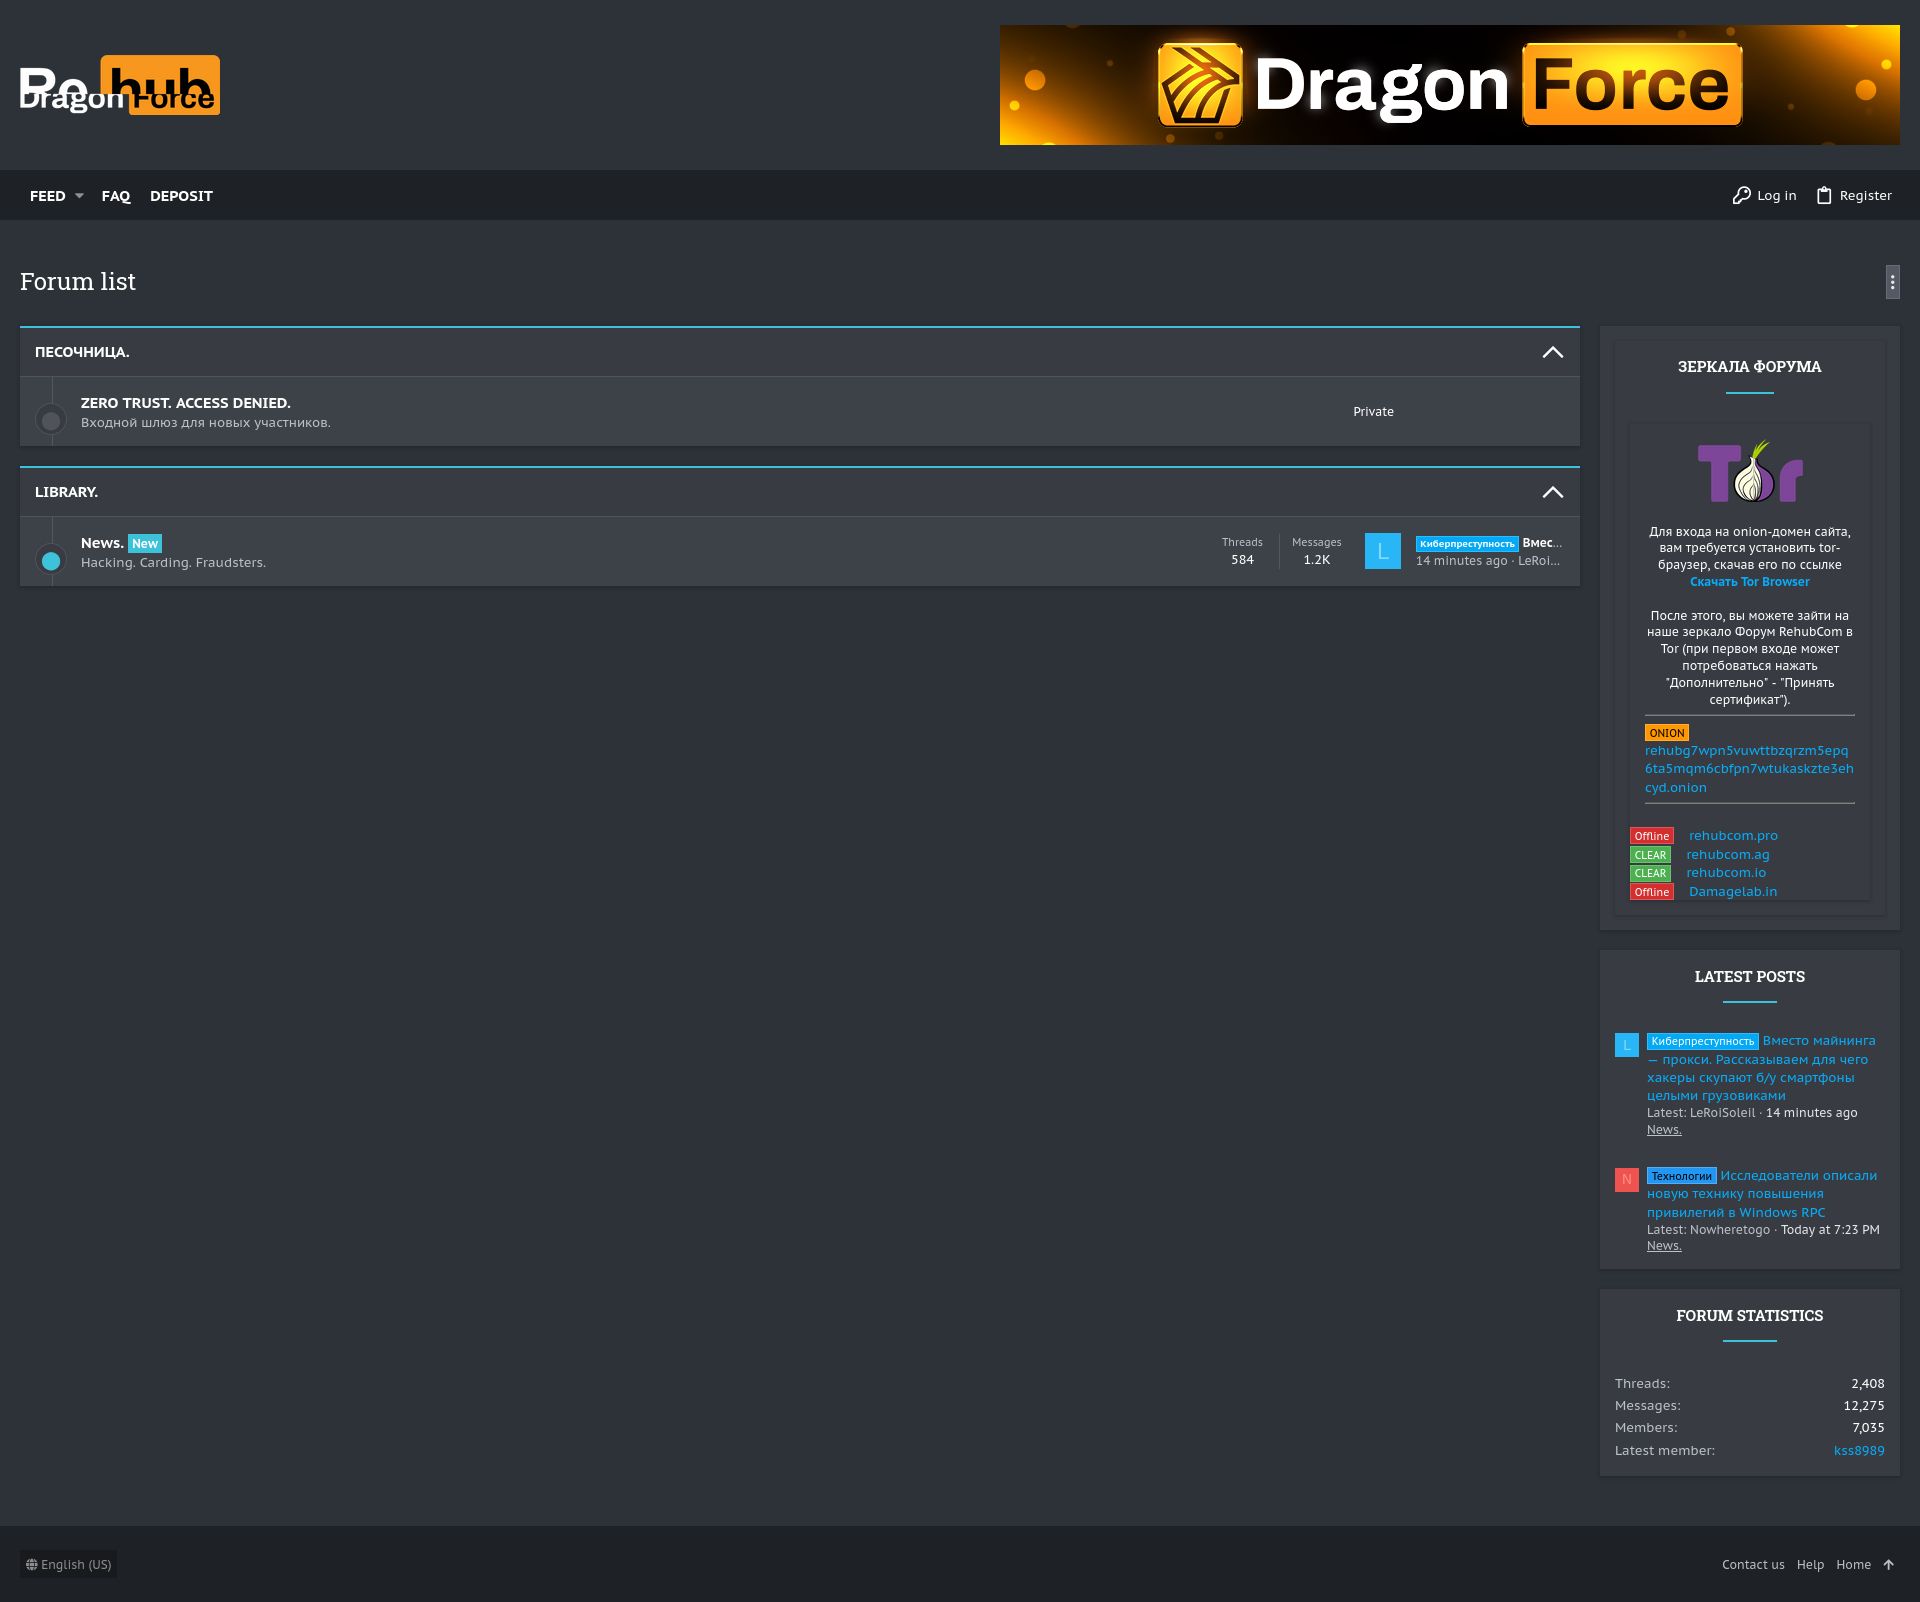Image resolution: width=1920 pixels, height=1602 pixels.
Task: Click the Технологии tag in Latest Posts
Action: (1681, 1176)
